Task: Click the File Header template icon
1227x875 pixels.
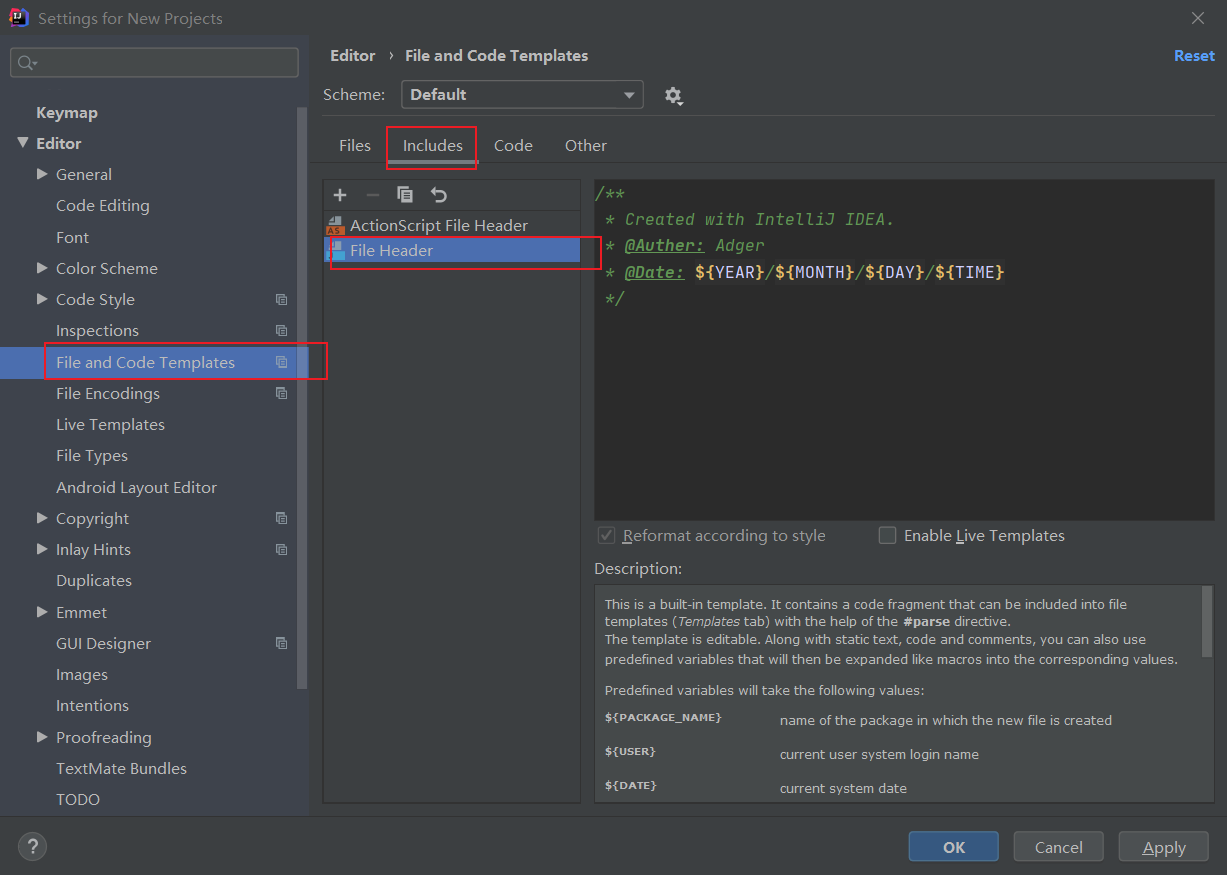Action: 336,251
